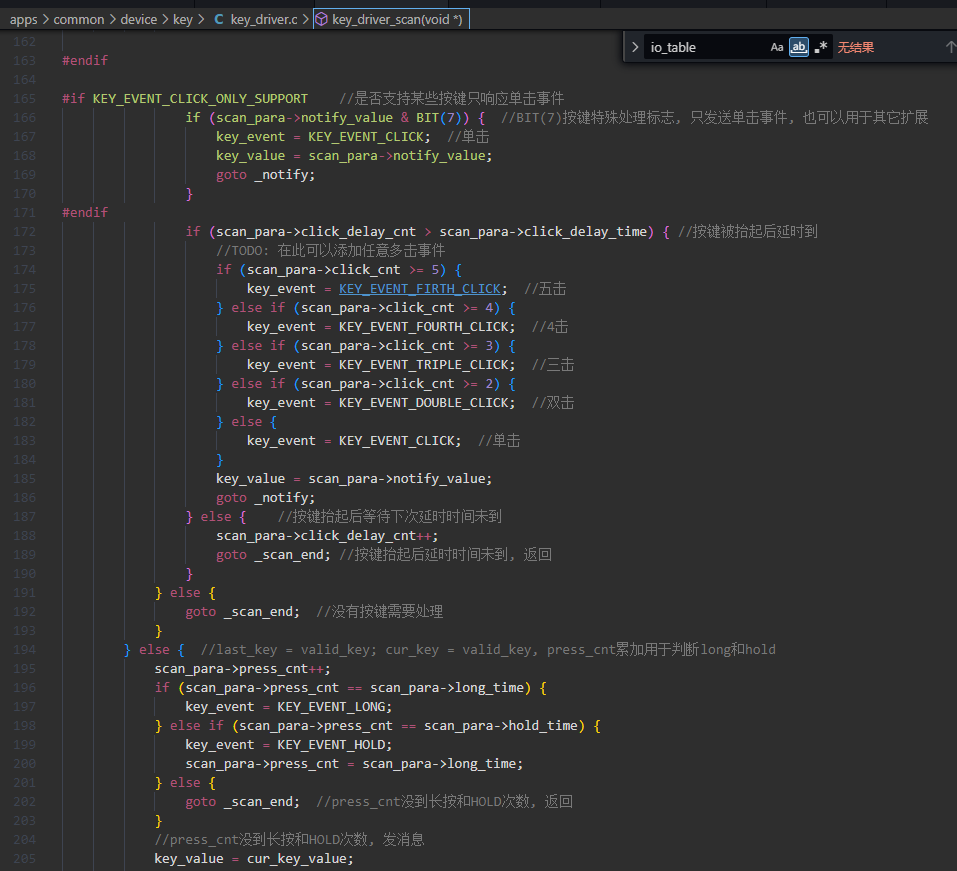957x871 pixels.
Task: Click the //TODO comment about multi-click events
Action: (331, 251)
